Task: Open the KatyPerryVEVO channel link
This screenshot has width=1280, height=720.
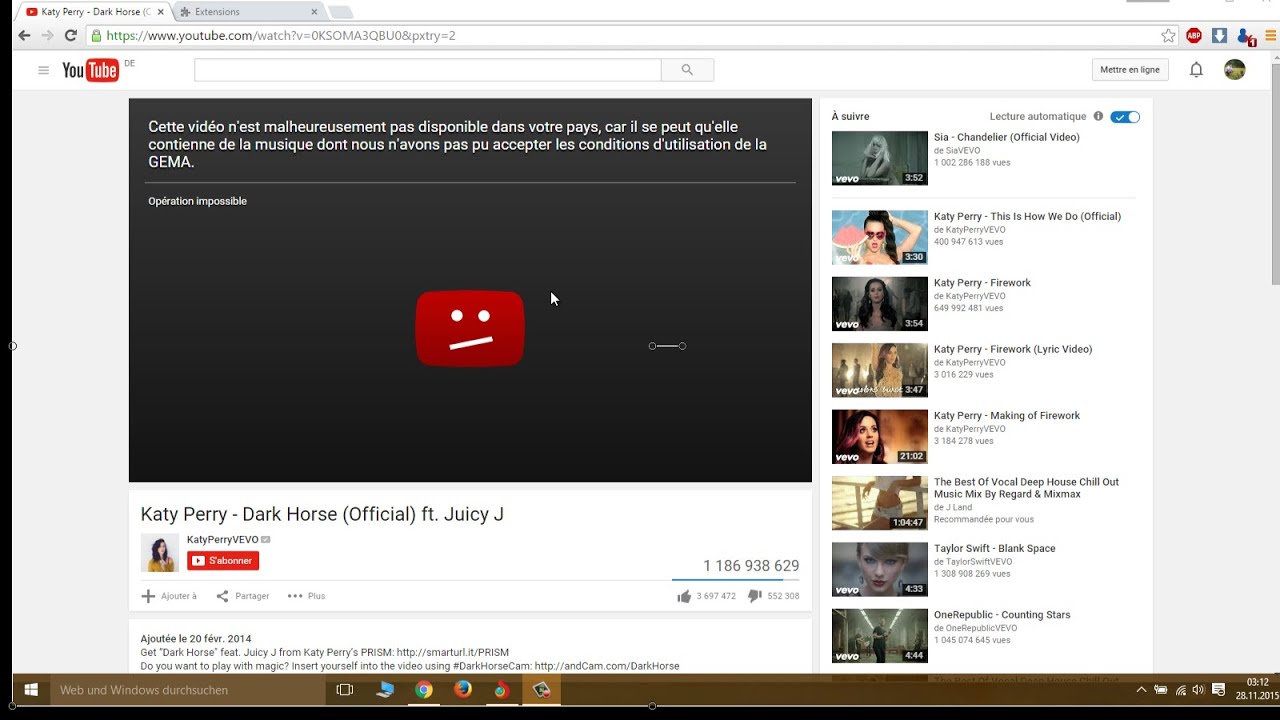Action: tap(222, 539)
